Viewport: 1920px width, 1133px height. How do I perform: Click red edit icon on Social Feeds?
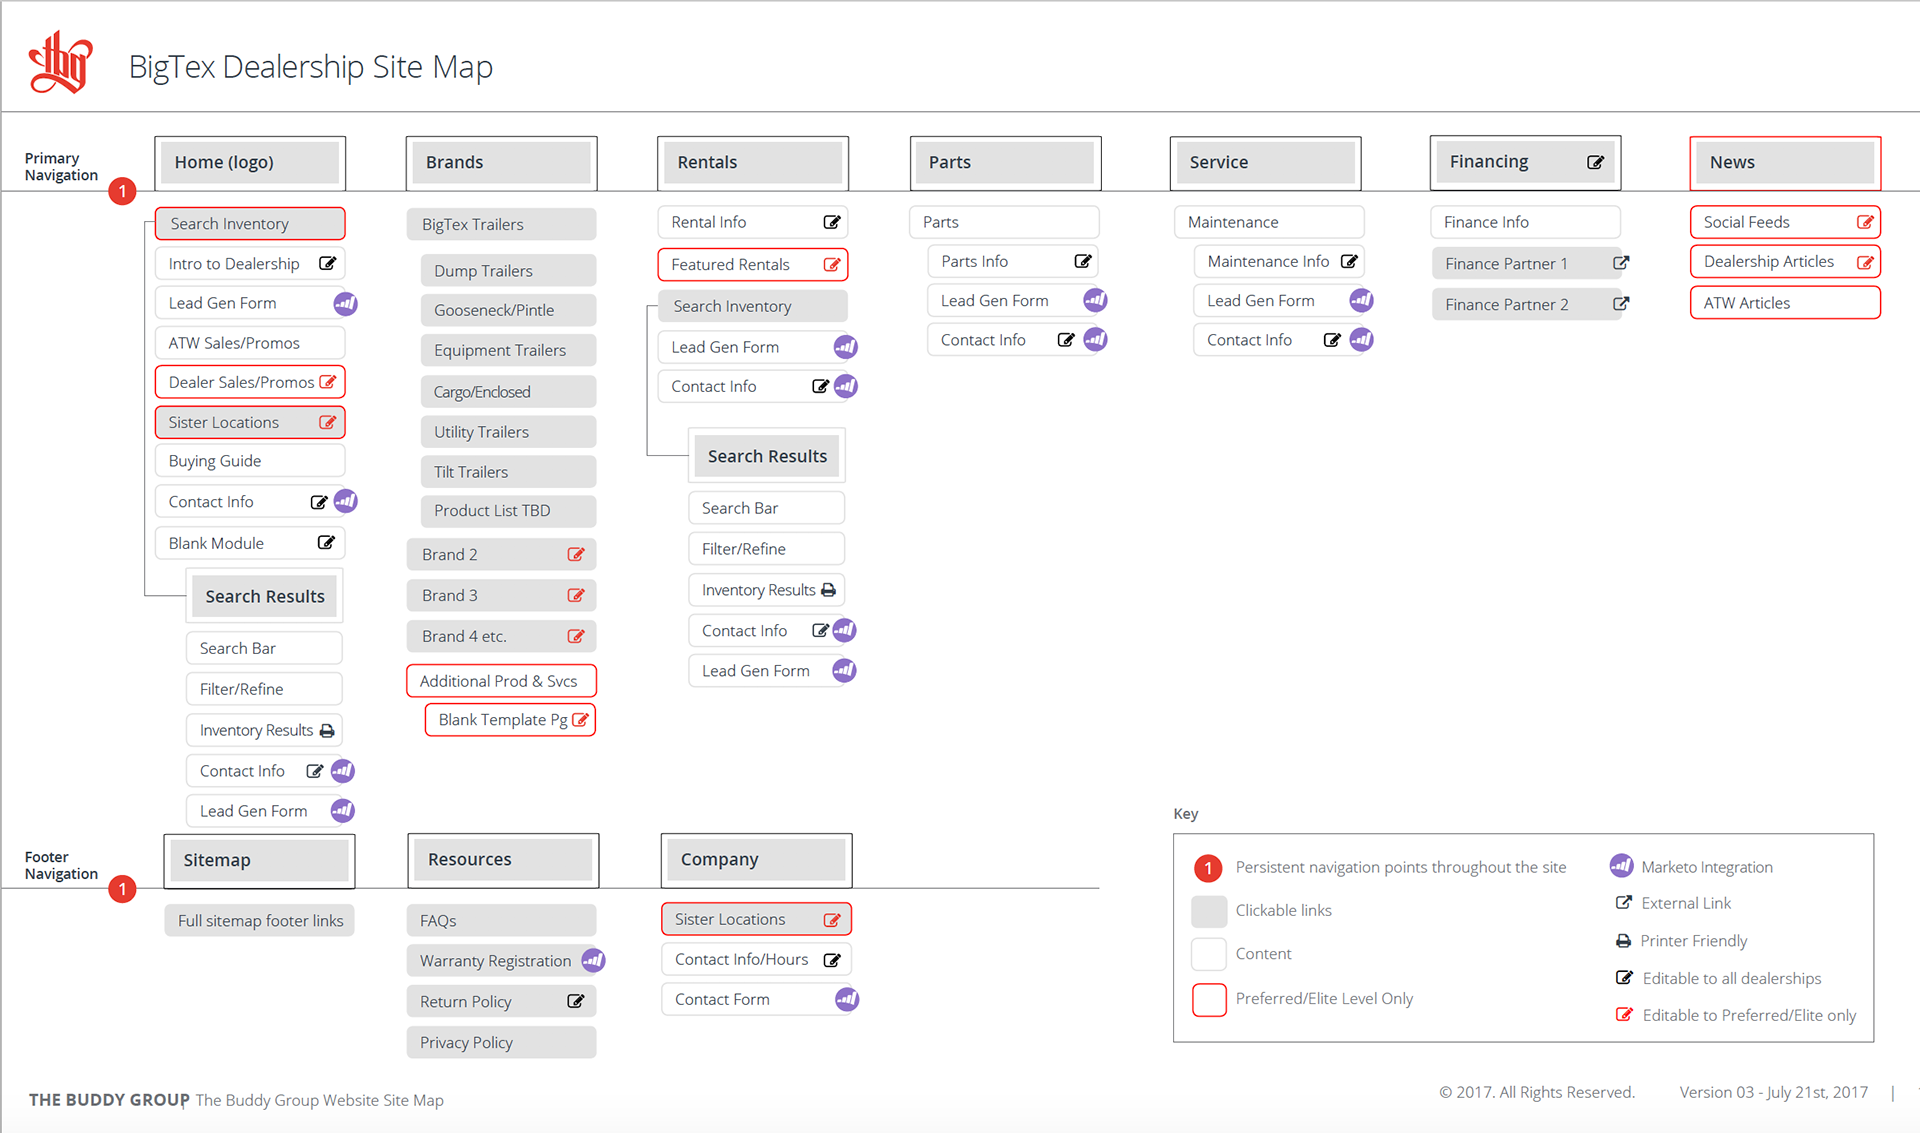[x=1864, y=222]
